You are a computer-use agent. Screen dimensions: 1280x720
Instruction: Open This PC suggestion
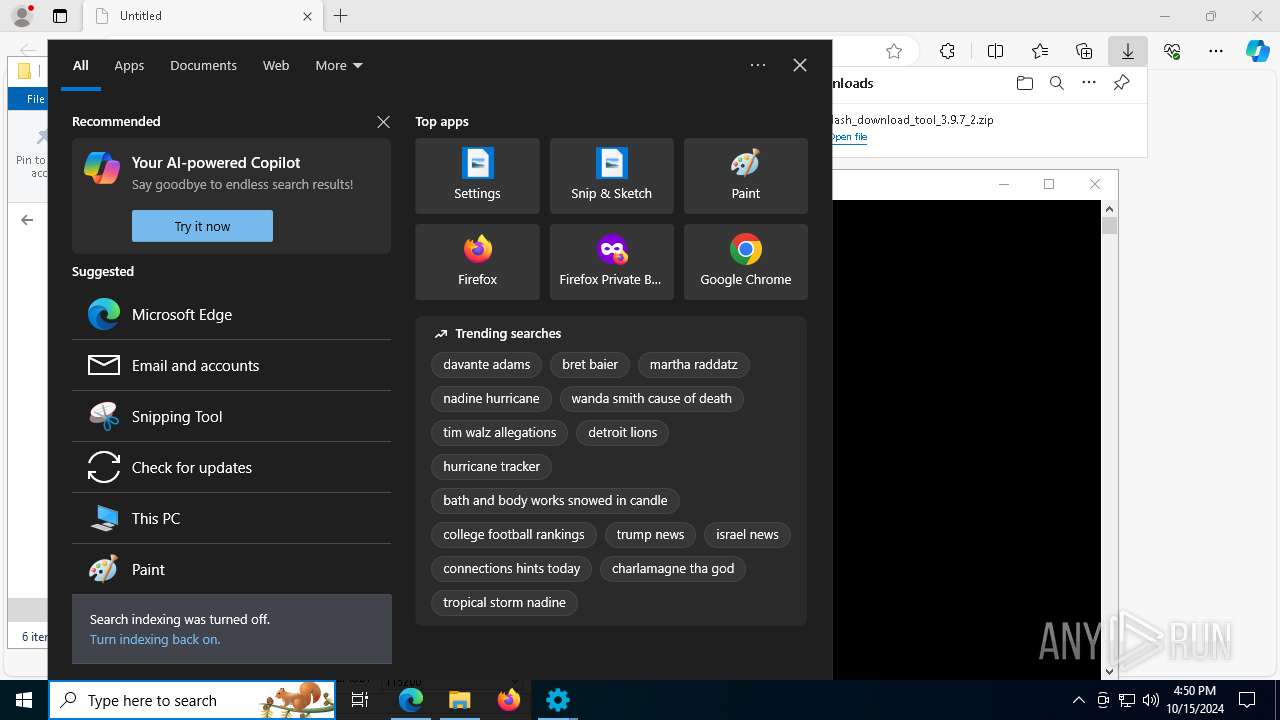(231, 518)
